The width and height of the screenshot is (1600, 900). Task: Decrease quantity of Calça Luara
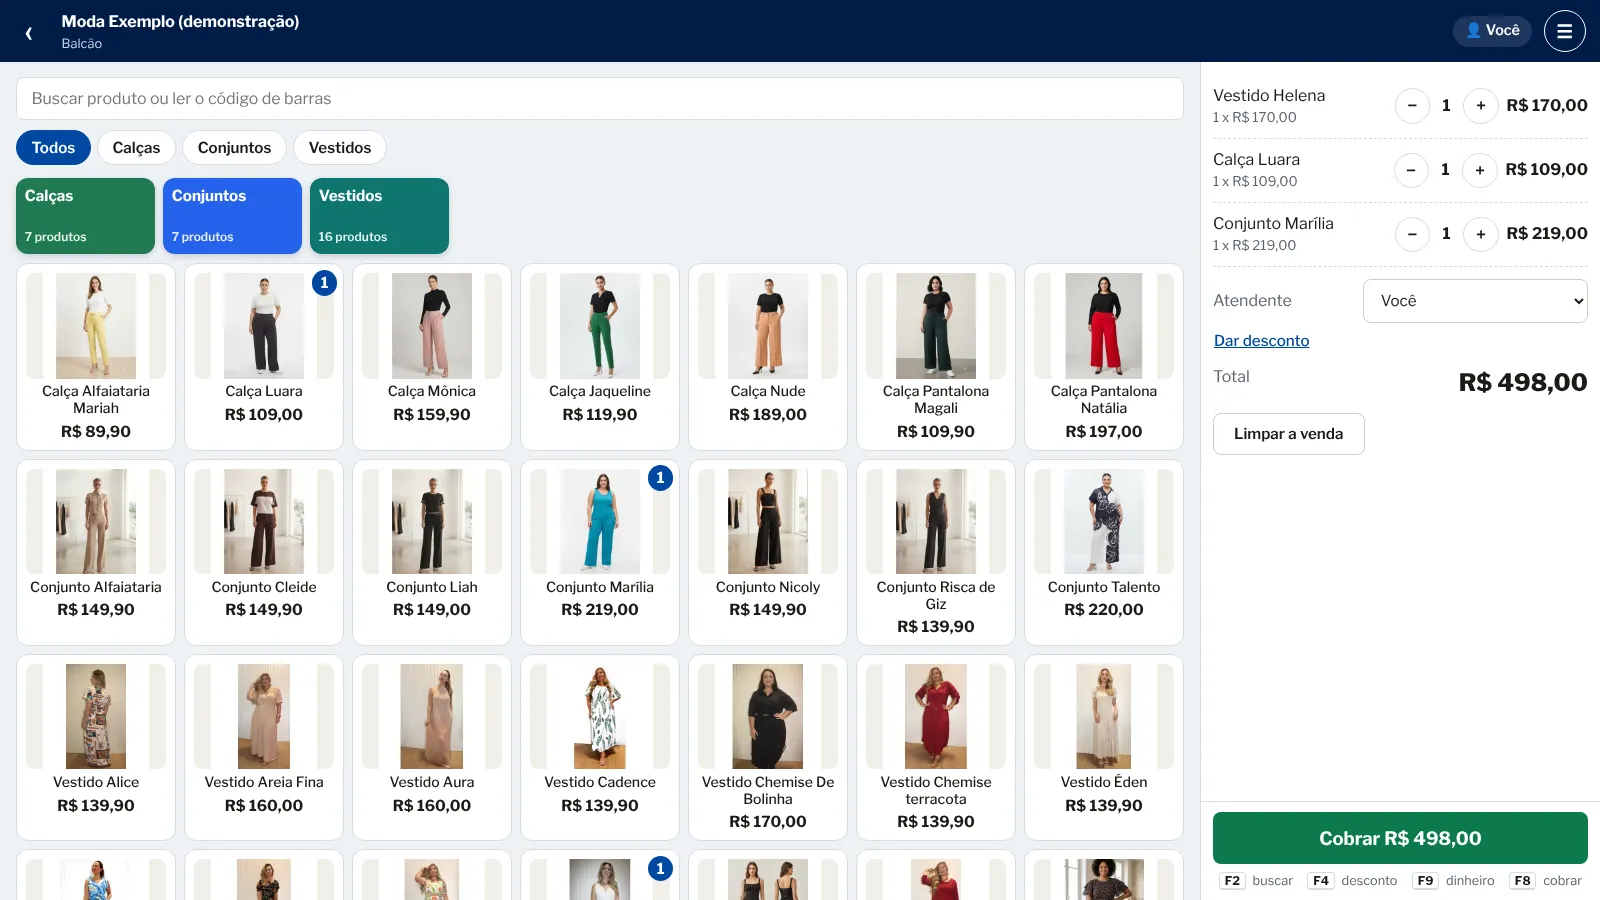tap(1411, 170)
